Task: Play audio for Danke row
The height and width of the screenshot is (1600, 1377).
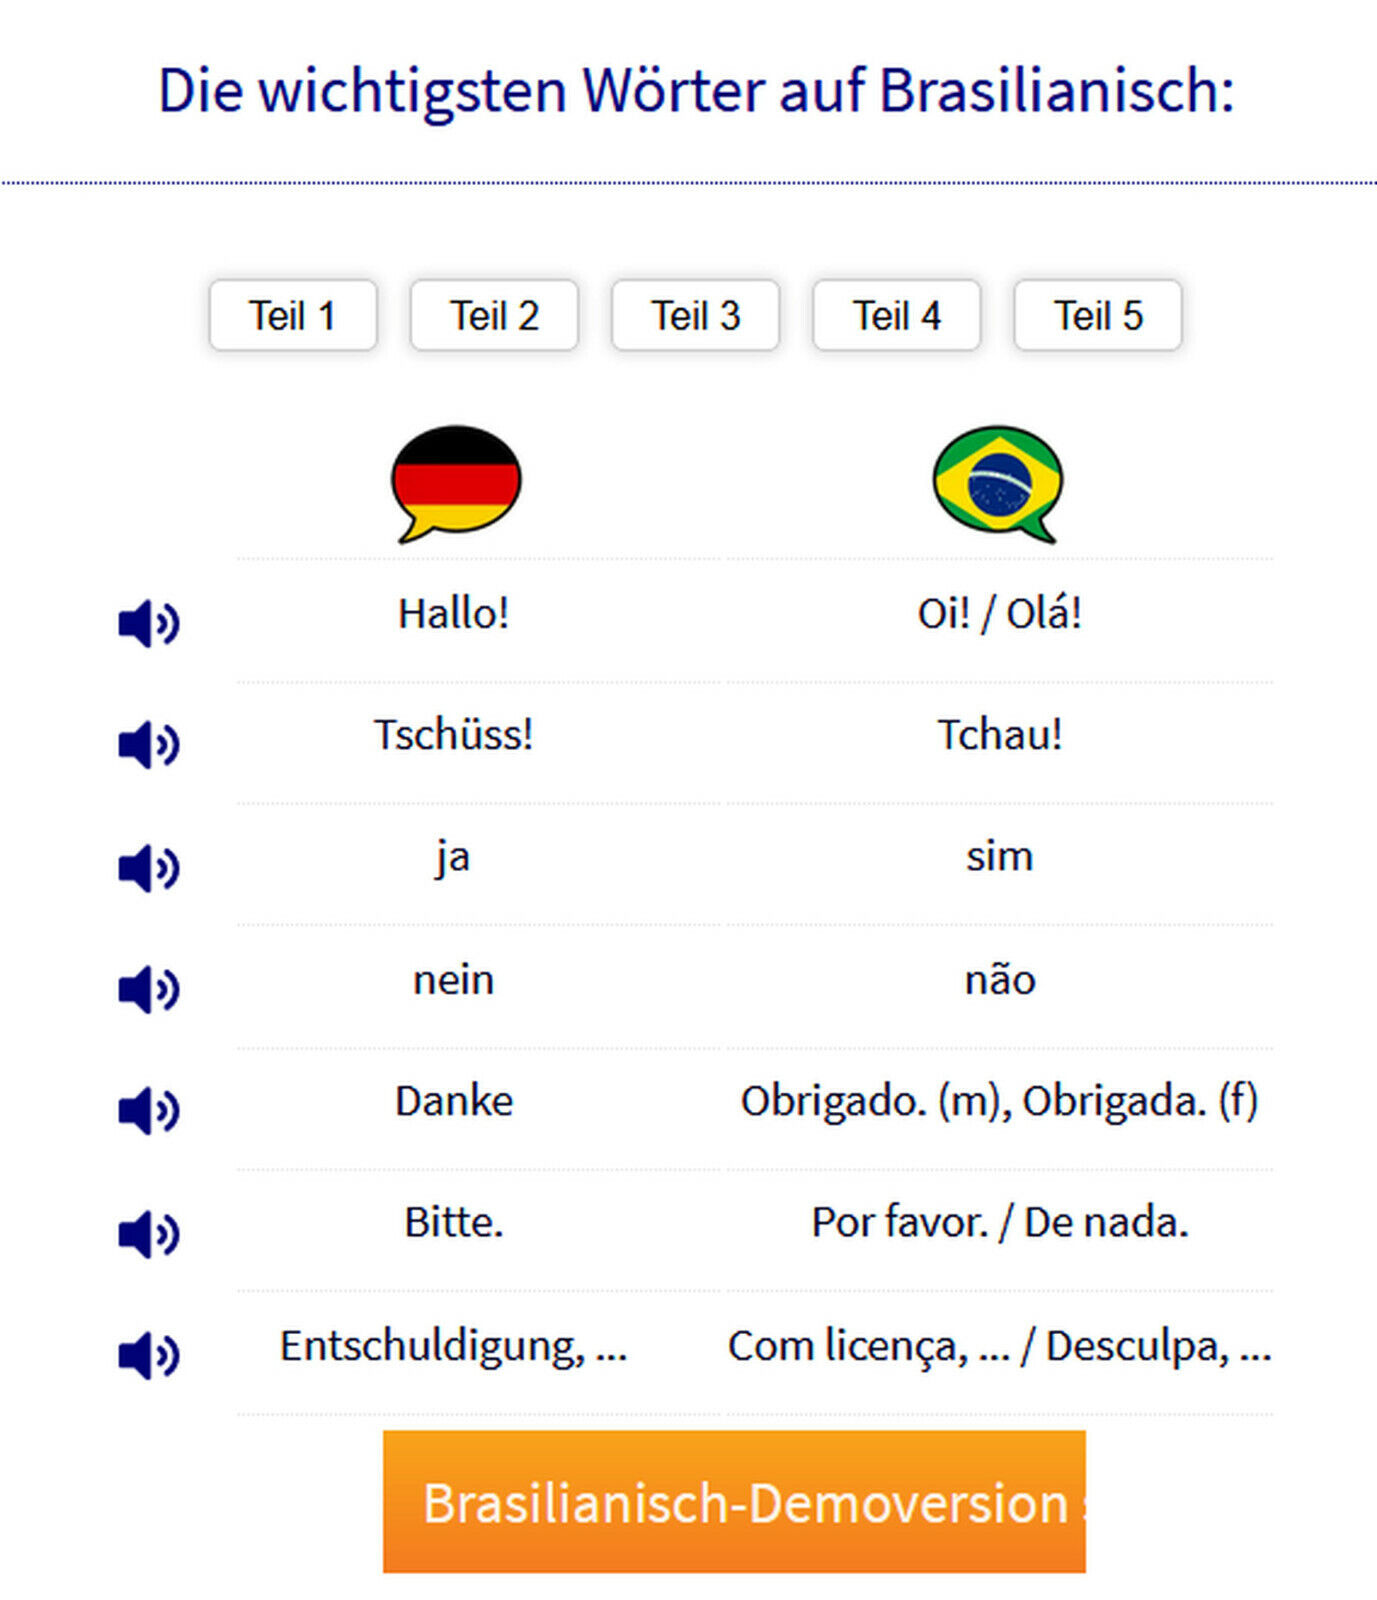Action: click(148, 1111)
